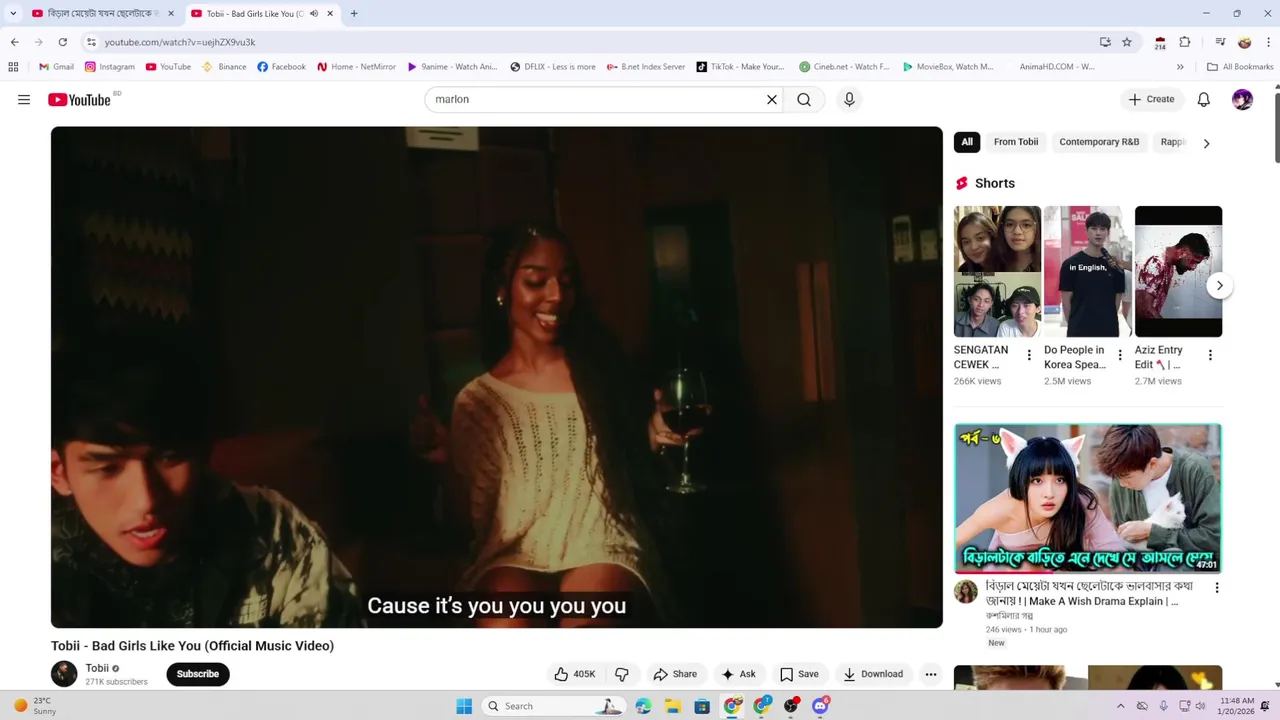The width and height of the screenshot is (1280, 720).
Task: Select the All filter chip
Action: (967, 142)
